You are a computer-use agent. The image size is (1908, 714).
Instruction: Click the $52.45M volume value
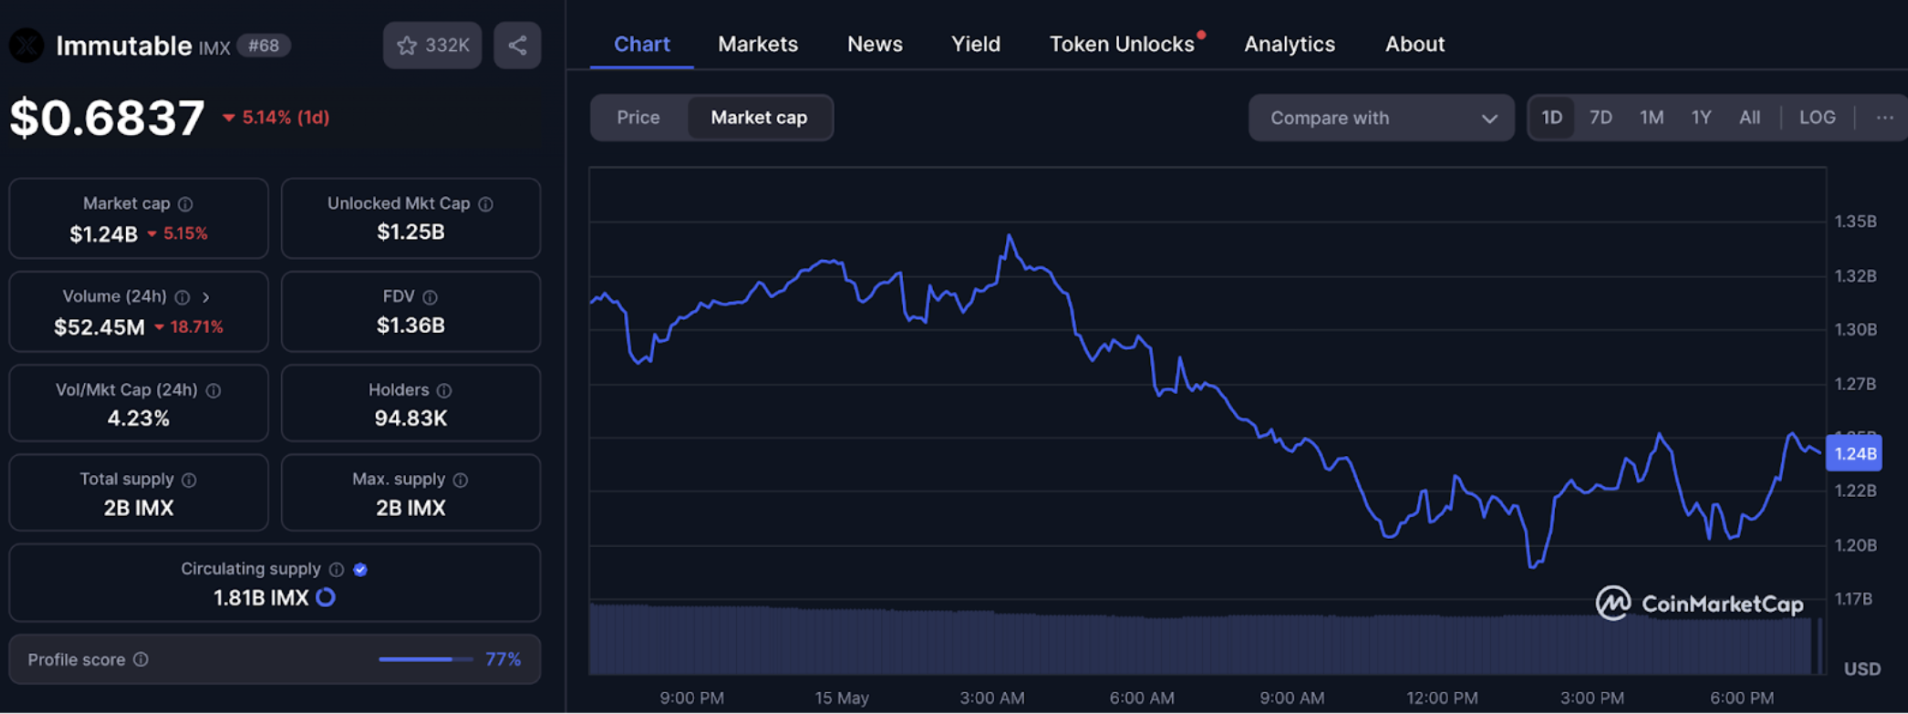click(99, 327)
